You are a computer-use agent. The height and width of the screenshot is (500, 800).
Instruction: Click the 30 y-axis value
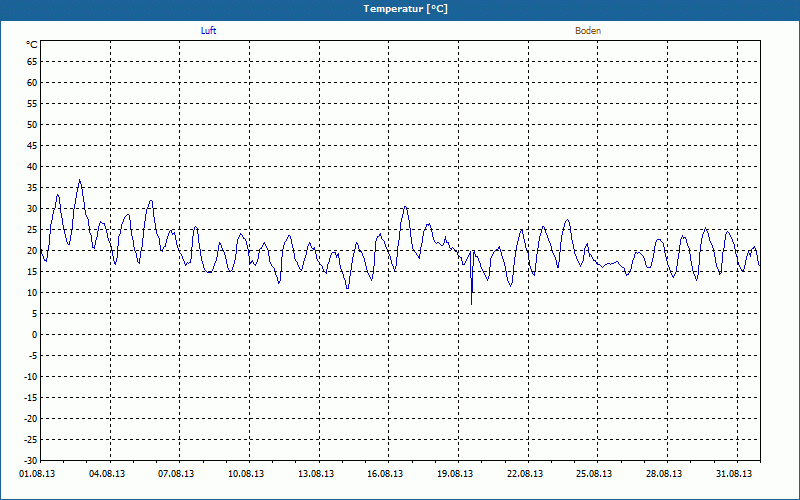click(x=32, y=209)
